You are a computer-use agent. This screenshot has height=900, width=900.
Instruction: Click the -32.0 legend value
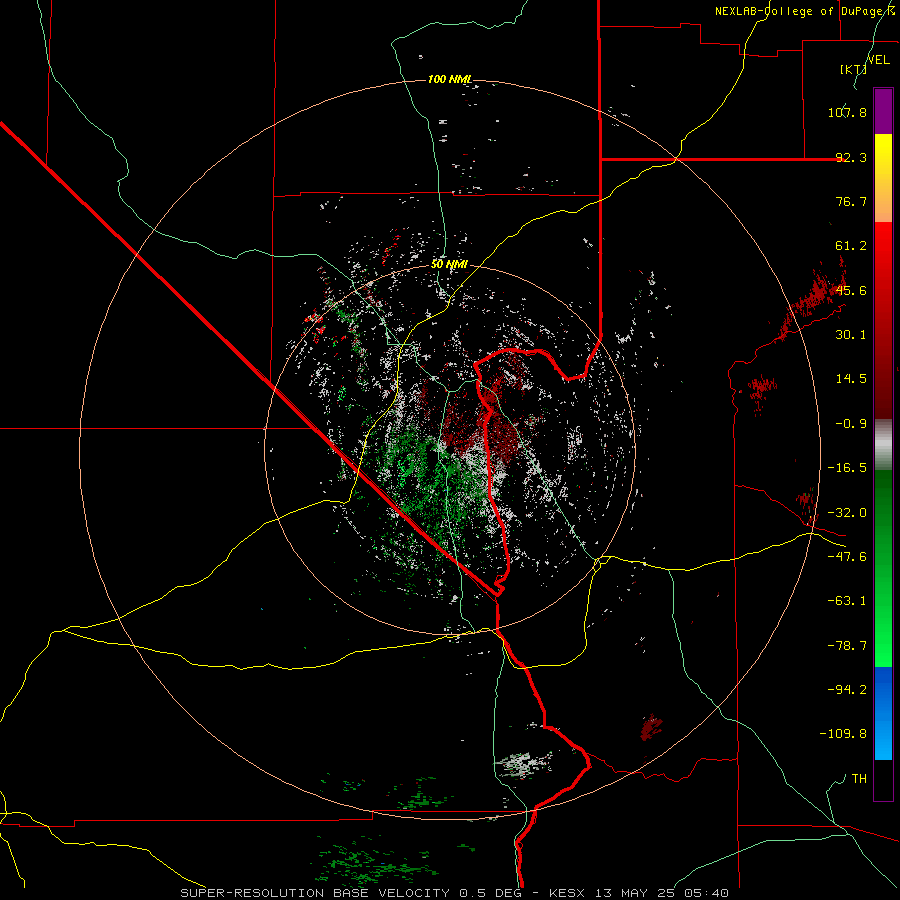pyautogui.click(x=847, y=513)
